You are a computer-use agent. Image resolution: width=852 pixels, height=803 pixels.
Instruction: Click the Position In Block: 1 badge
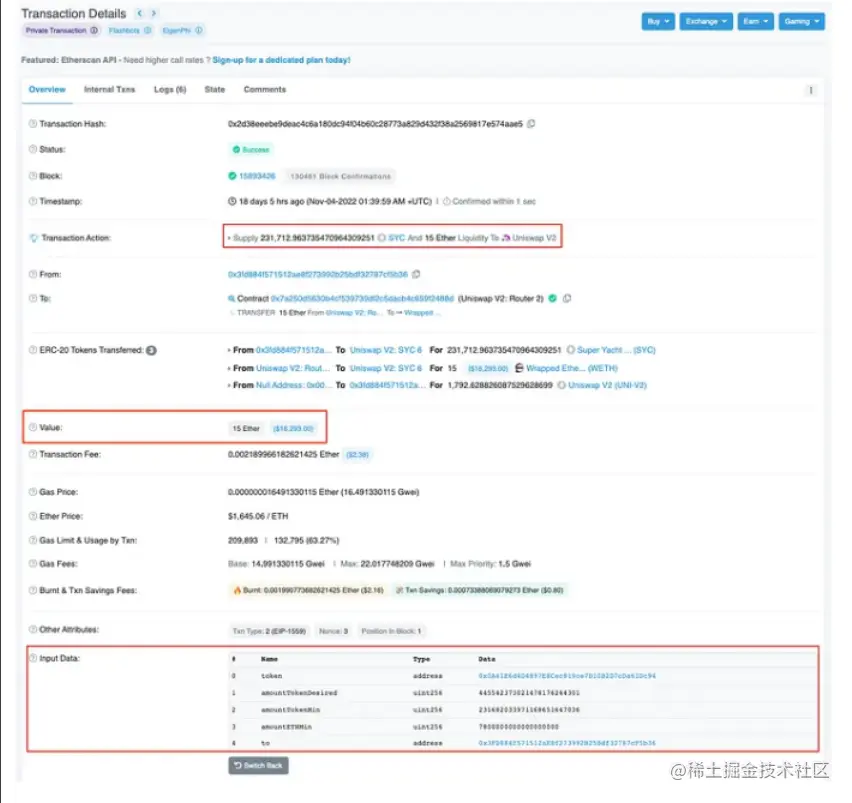391,631
